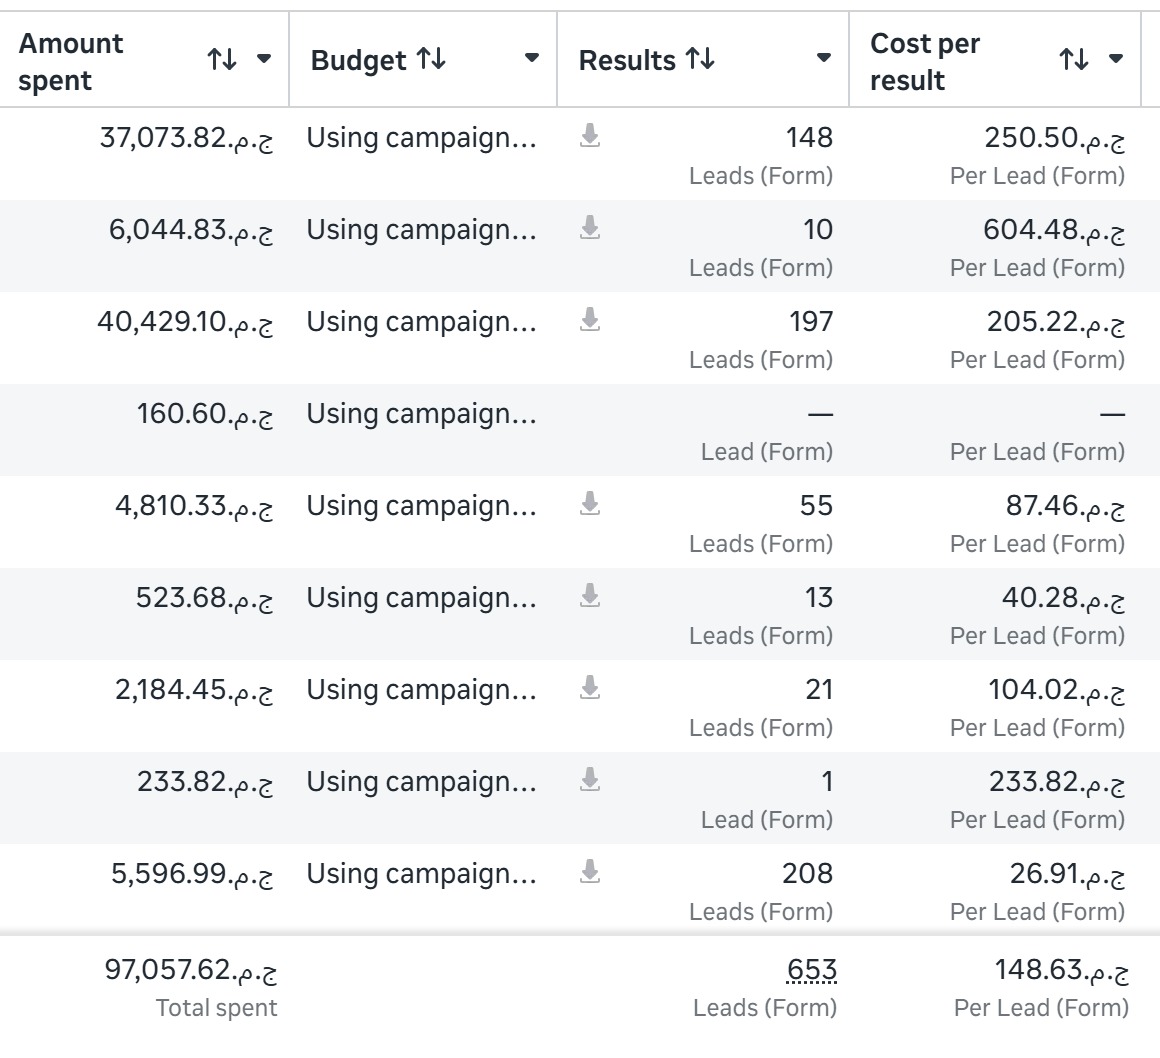This screenshot has width=1160, height=1058.
Task: Open the Amount spent column dropdown
Action: 264,58
